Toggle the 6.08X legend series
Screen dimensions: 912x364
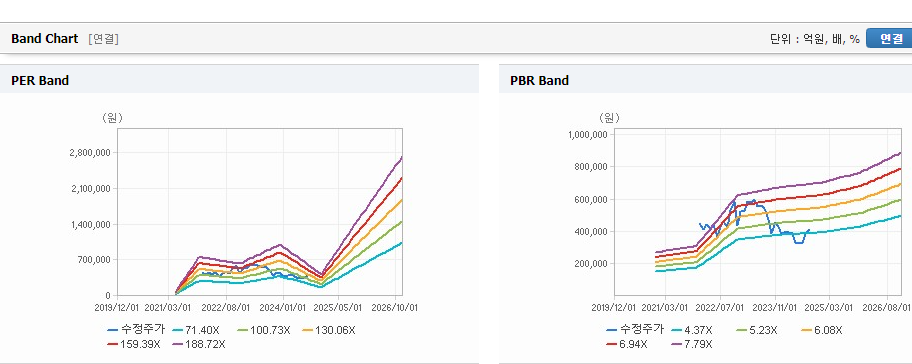pyautogui.click(x=822, y=330)
